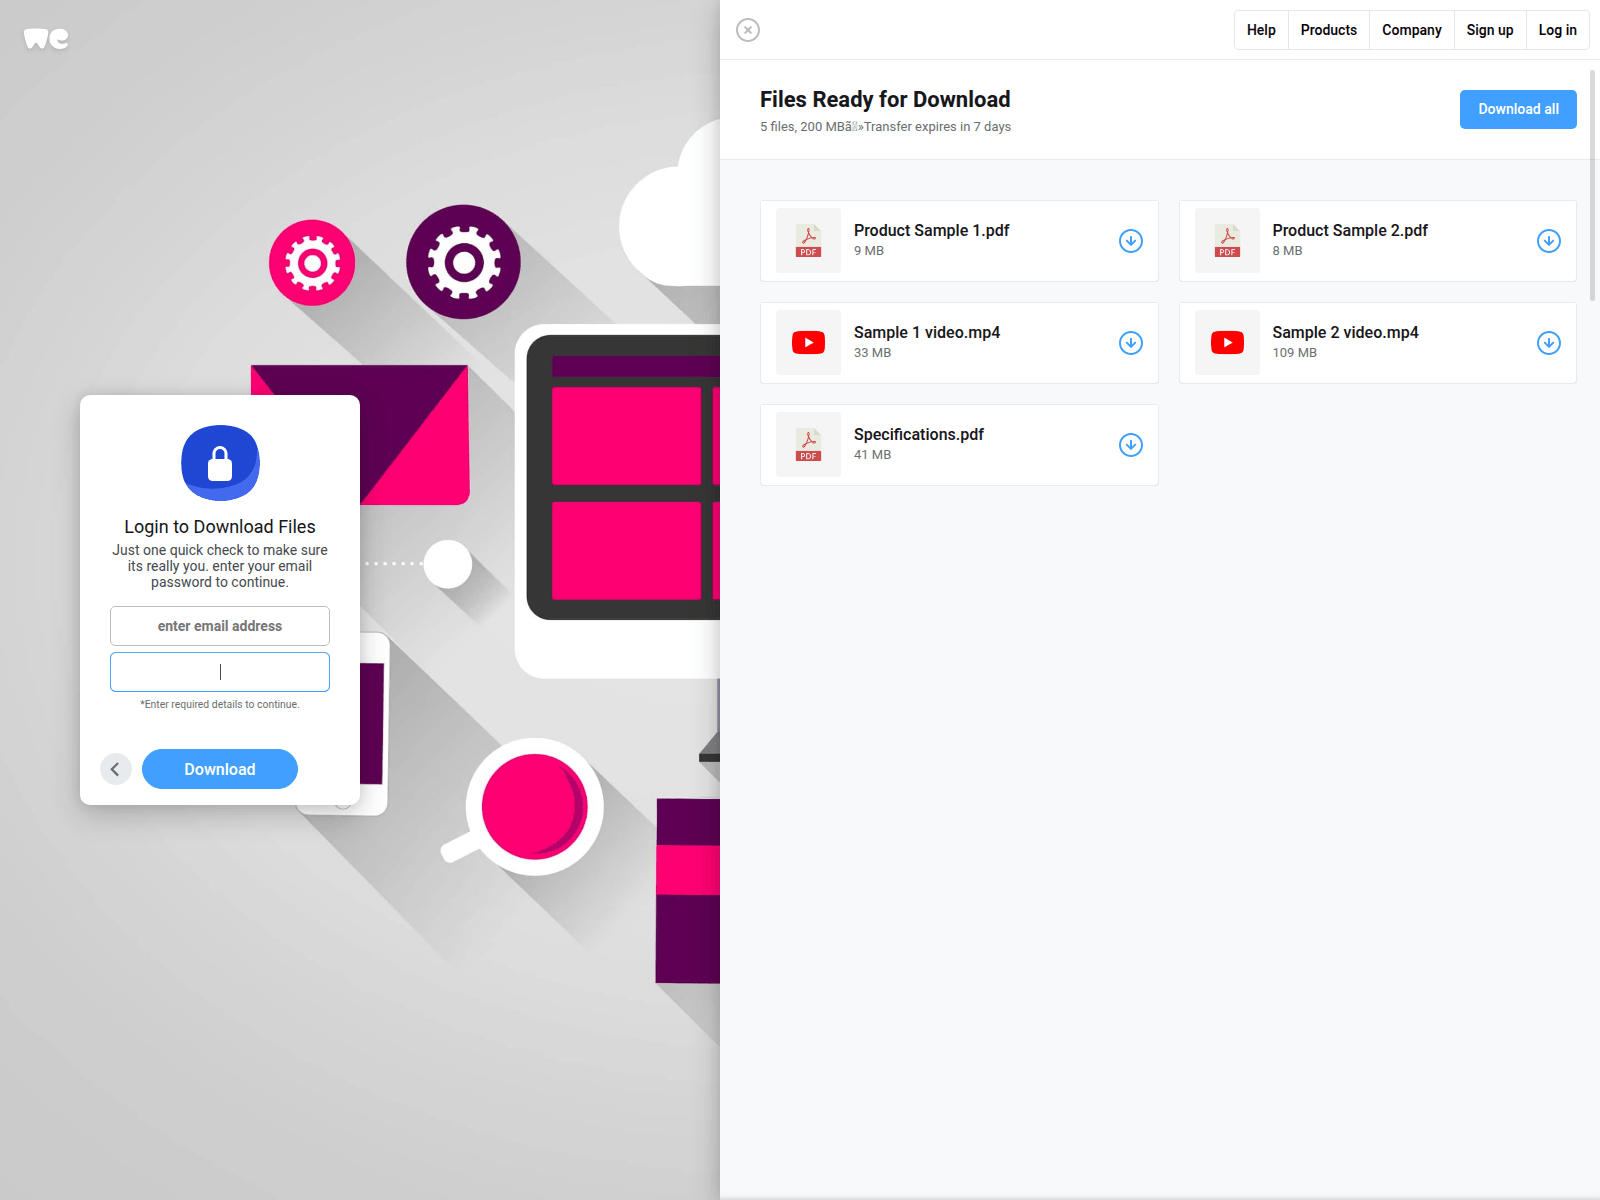Dismiss the transfer panel with the X button
Screen dimensions: 1600x1200
[x=748, y=30]
